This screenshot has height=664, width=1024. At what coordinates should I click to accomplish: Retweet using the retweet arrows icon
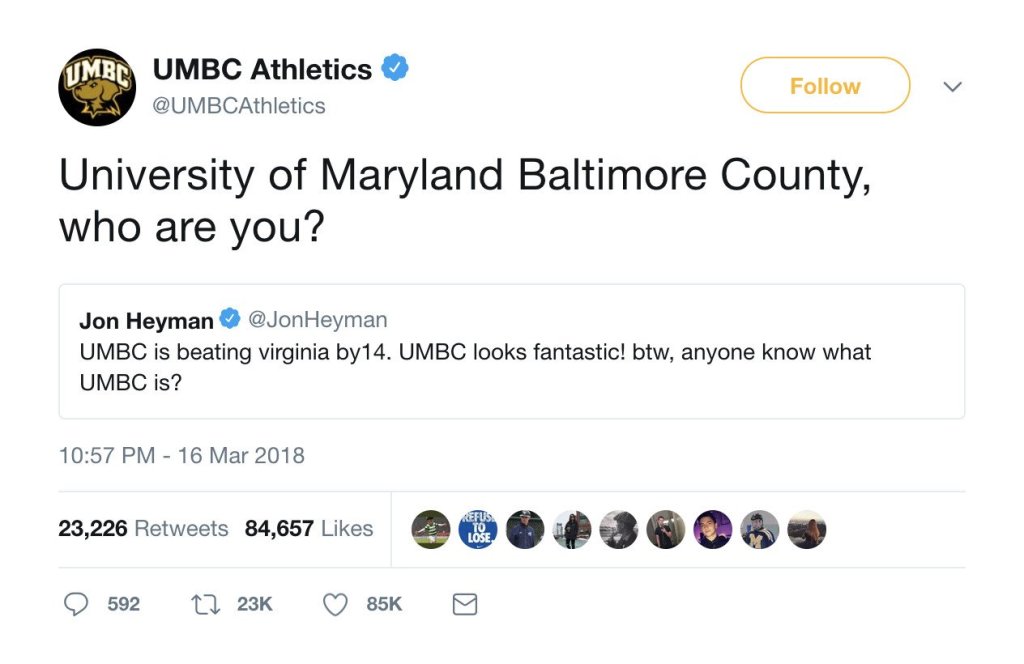tap(204, 604)
